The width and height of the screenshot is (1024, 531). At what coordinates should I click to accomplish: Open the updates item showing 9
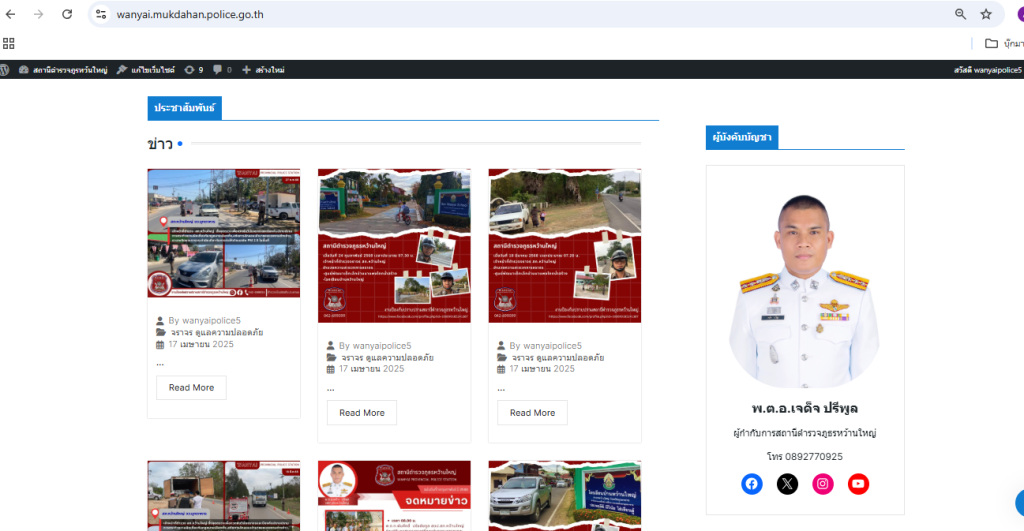coord(194,70)
